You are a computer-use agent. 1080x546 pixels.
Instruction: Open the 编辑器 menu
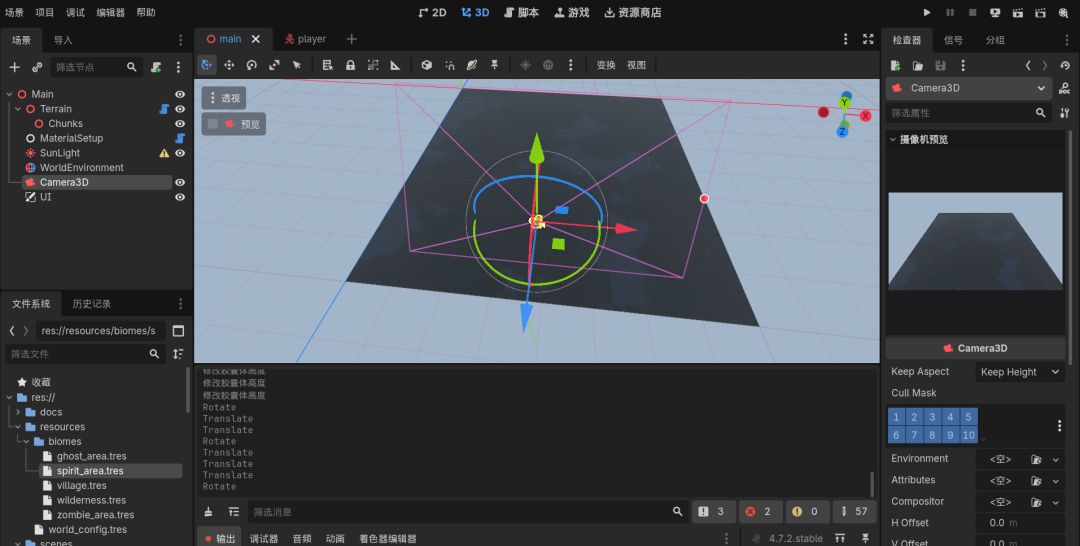tap(111, 12)
